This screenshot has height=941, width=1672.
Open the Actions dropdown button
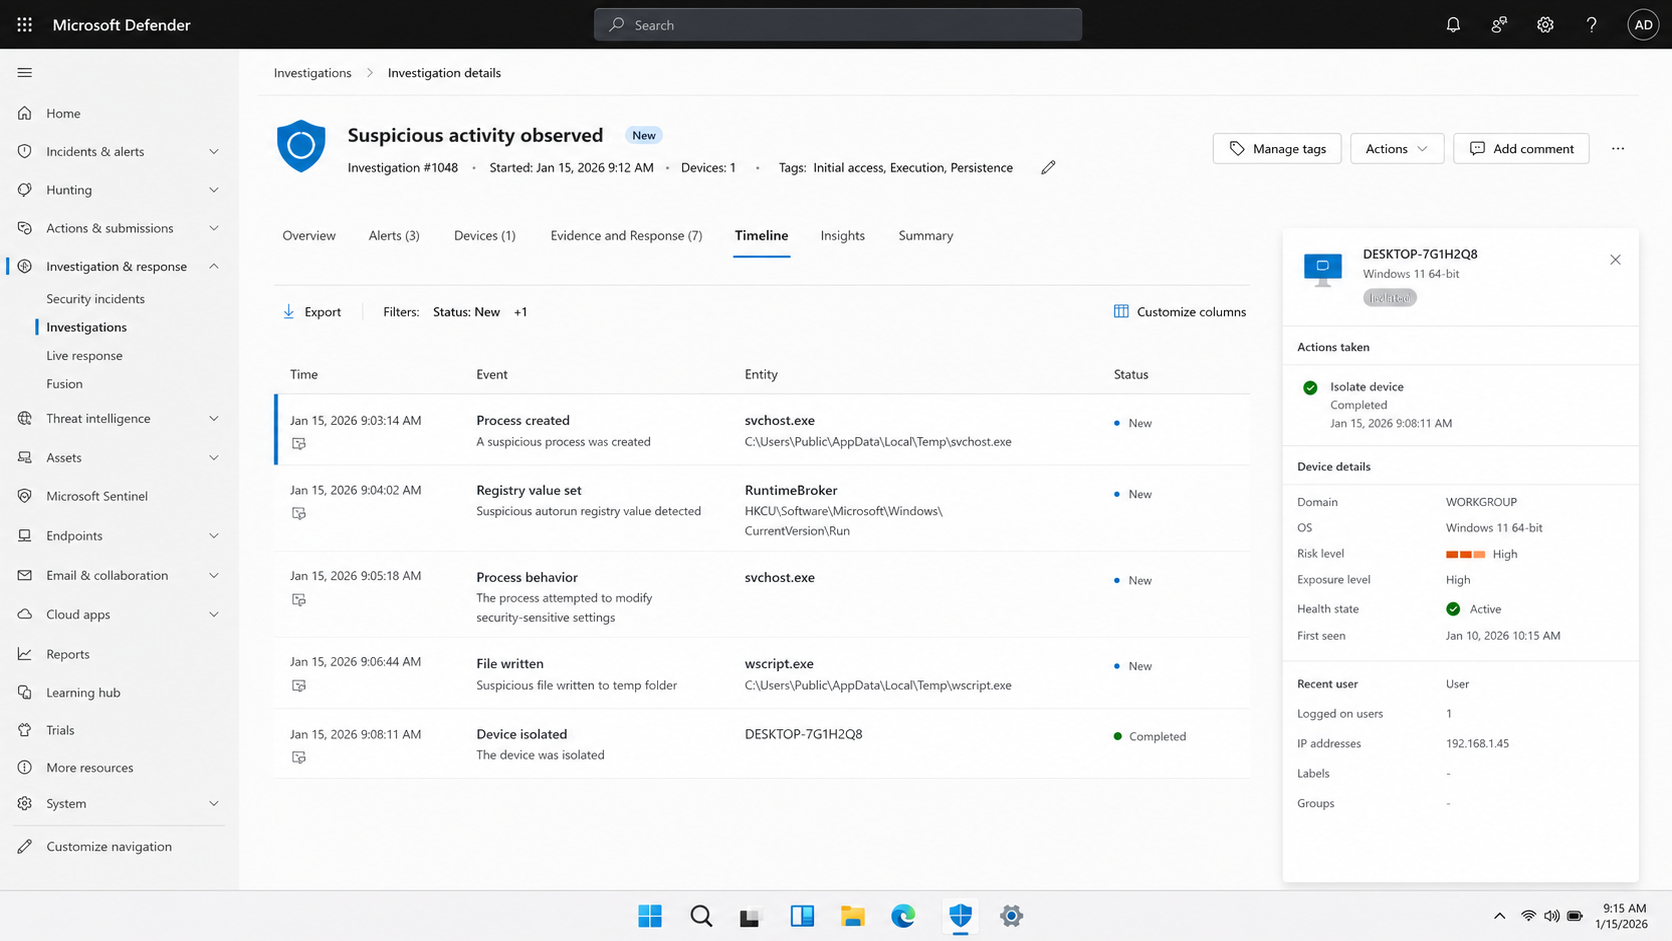click(1396, 148)
